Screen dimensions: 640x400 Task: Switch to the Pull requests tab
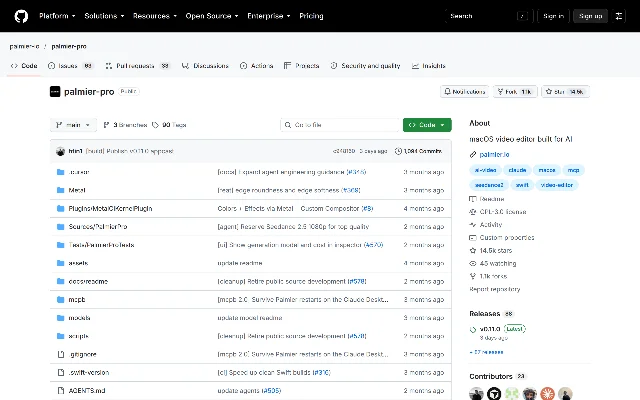138,66
